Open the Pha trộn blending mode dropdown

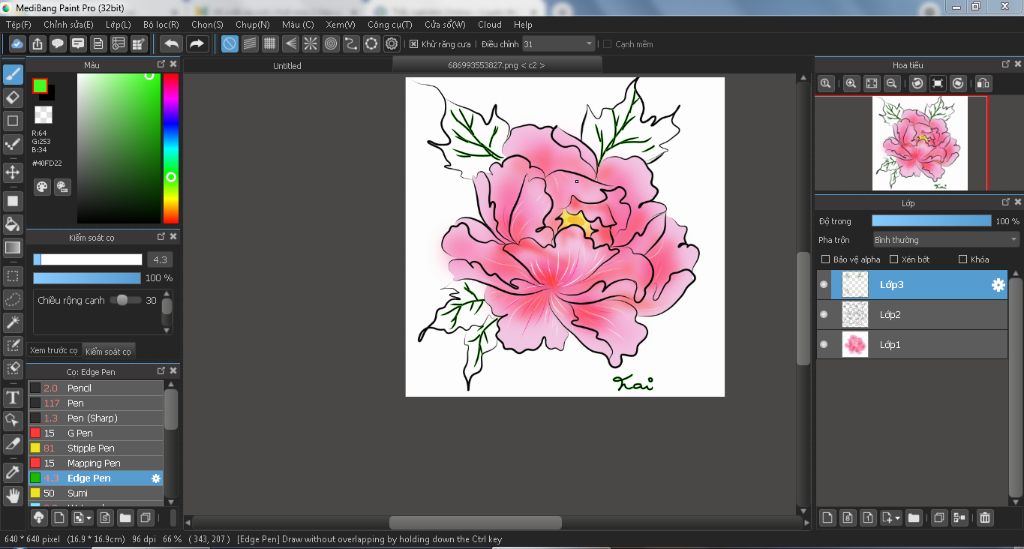[x=946, y=240]
